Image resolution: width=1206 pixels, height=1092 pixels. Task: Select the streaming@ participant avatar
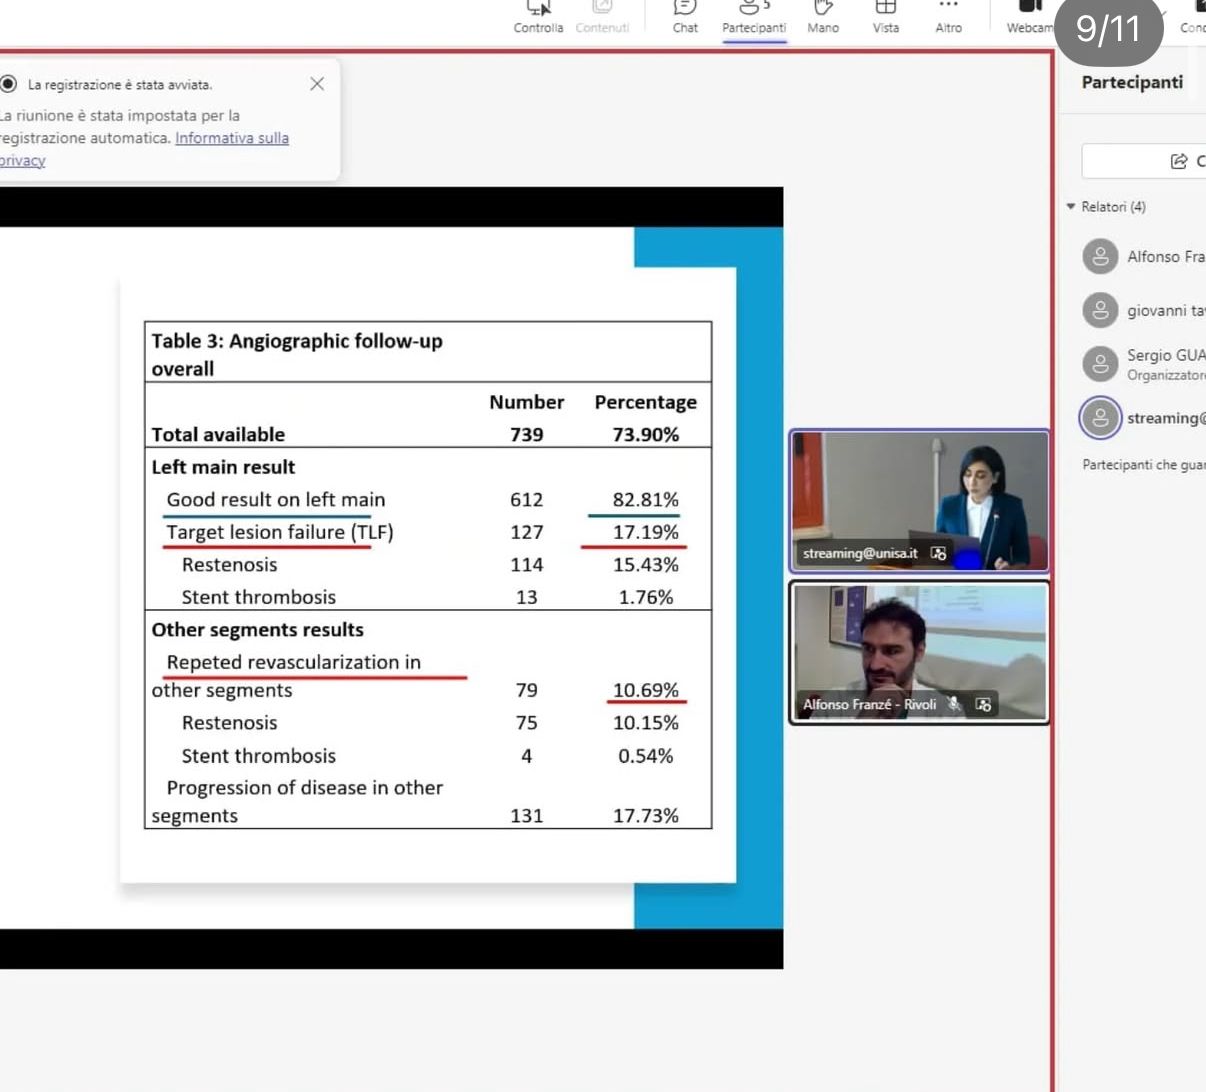(x=1100, y=418)
